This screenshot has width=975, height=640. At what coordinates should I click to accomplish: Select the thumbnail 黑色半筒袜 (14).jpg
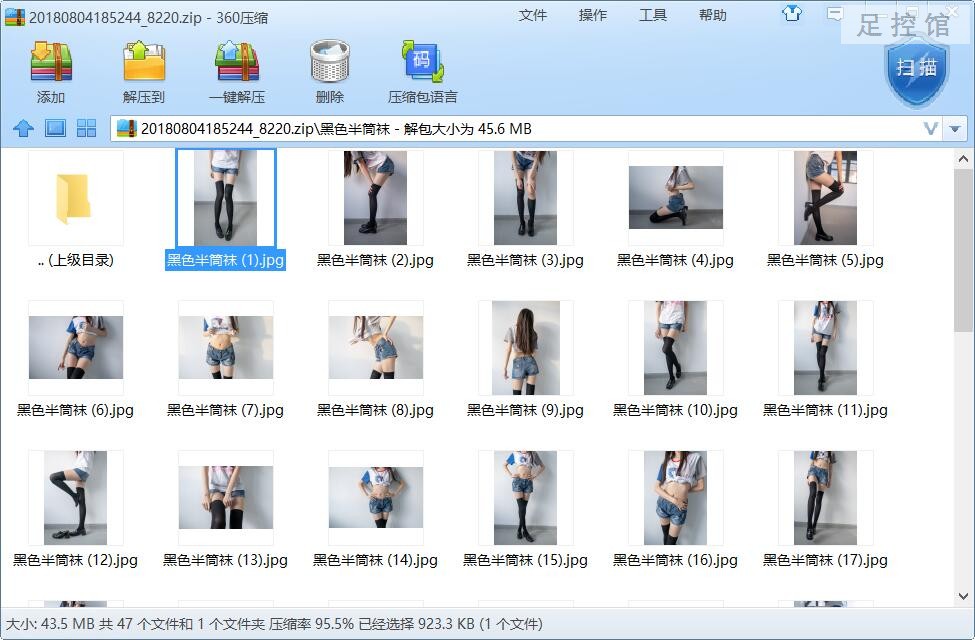[376, 498]
